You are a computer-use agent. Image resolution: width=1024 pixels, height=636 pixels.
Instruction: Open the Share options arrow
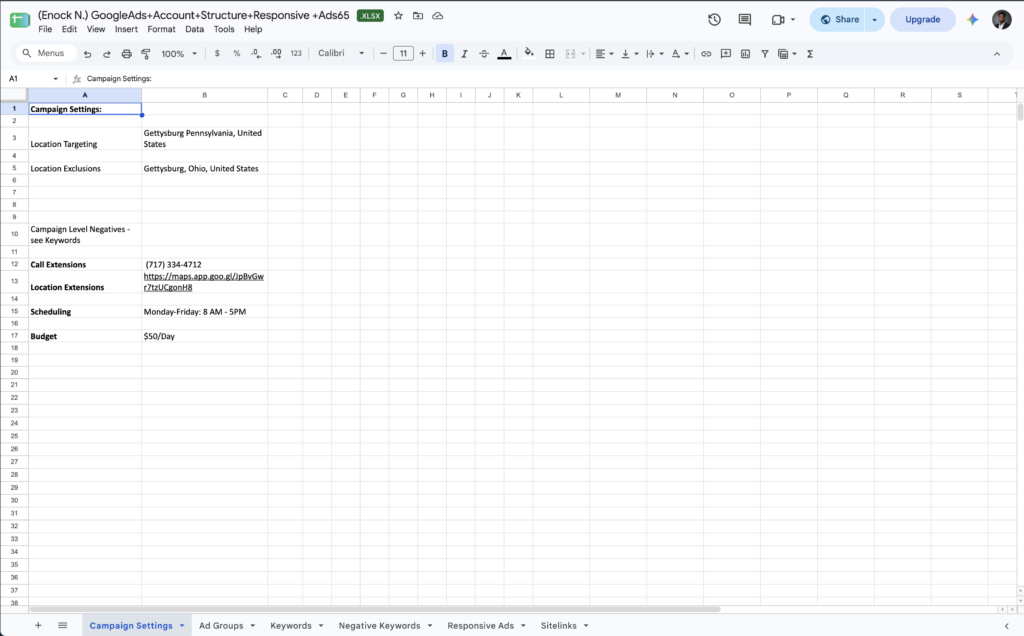click(874, 20)
